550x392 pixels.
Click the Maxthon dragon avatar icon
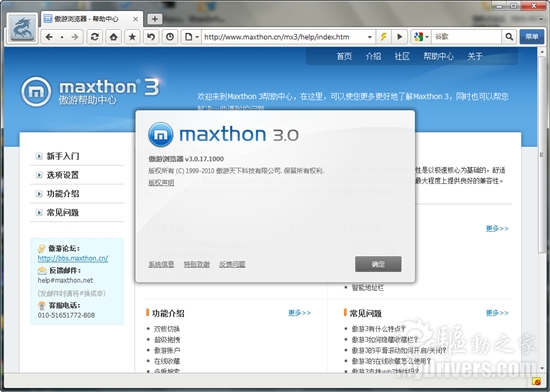coord(22,28)
